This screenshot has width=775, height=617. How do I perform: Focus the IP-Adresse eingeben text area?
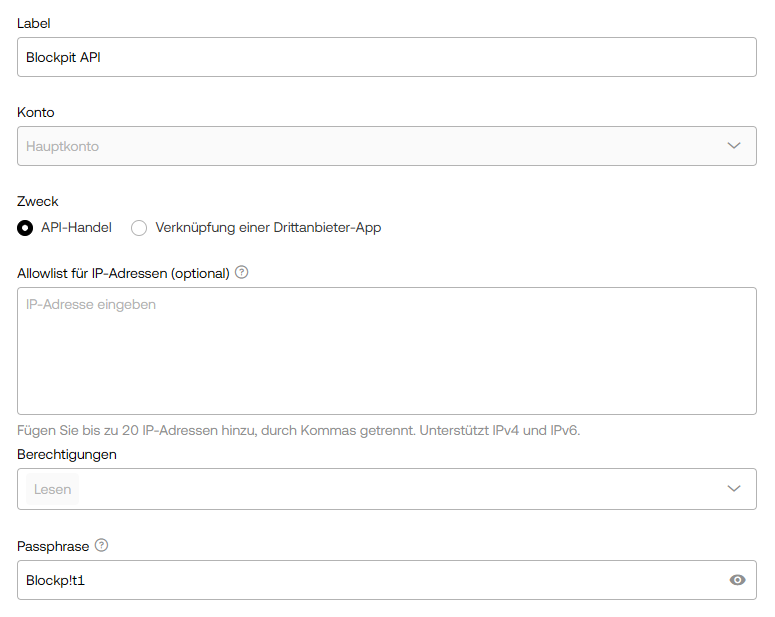pyautogui.click(x=387, y=351)
